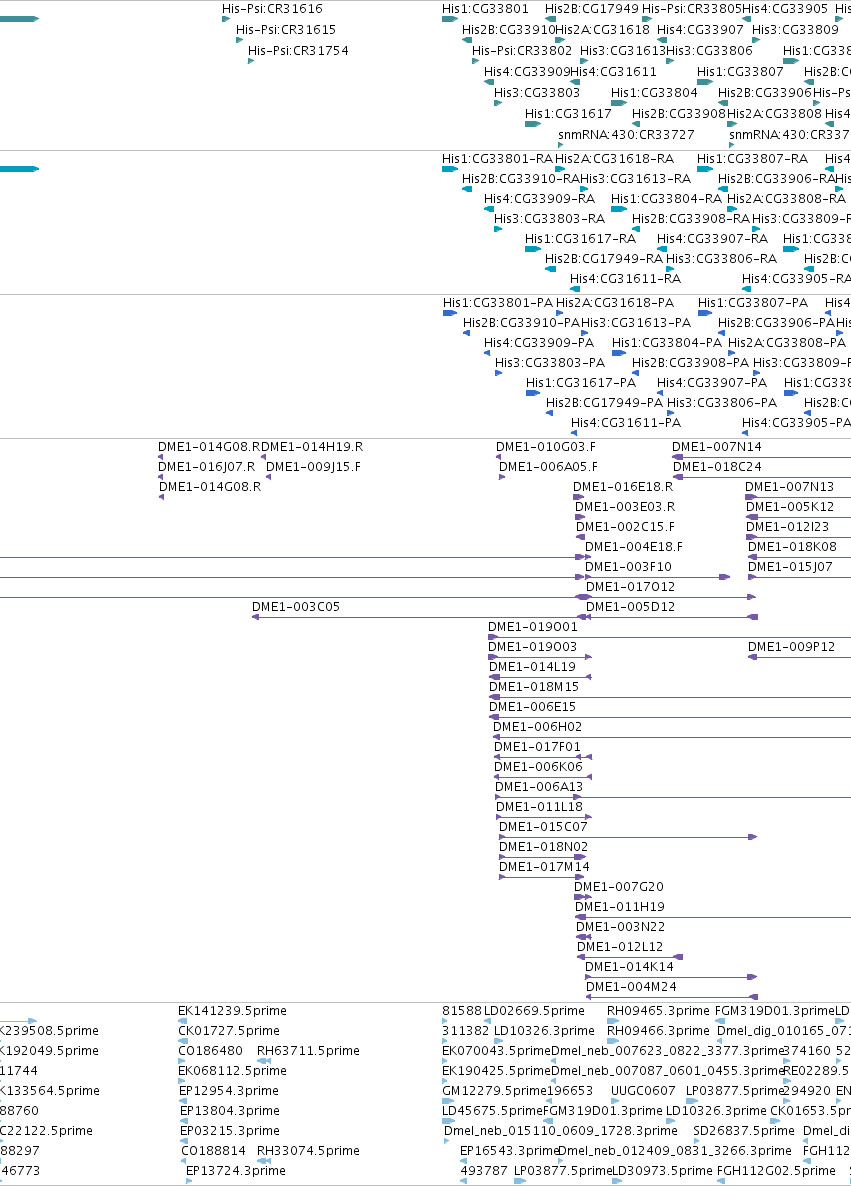This screenshot has height=1186, width=851.
Task: Click transcript label His1:CG33801-RA
Action: (498, 159)
